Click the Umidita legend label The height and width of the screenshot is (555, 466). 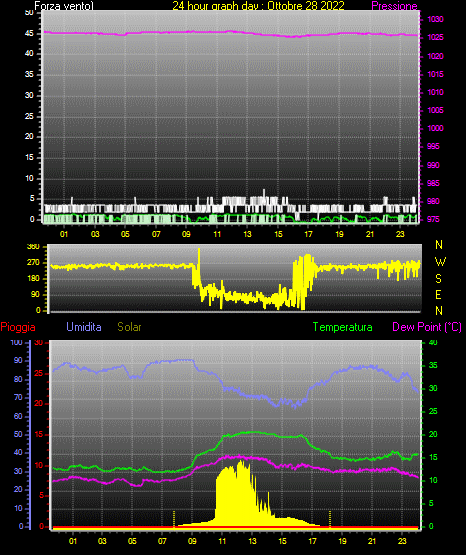coord(84,327)
